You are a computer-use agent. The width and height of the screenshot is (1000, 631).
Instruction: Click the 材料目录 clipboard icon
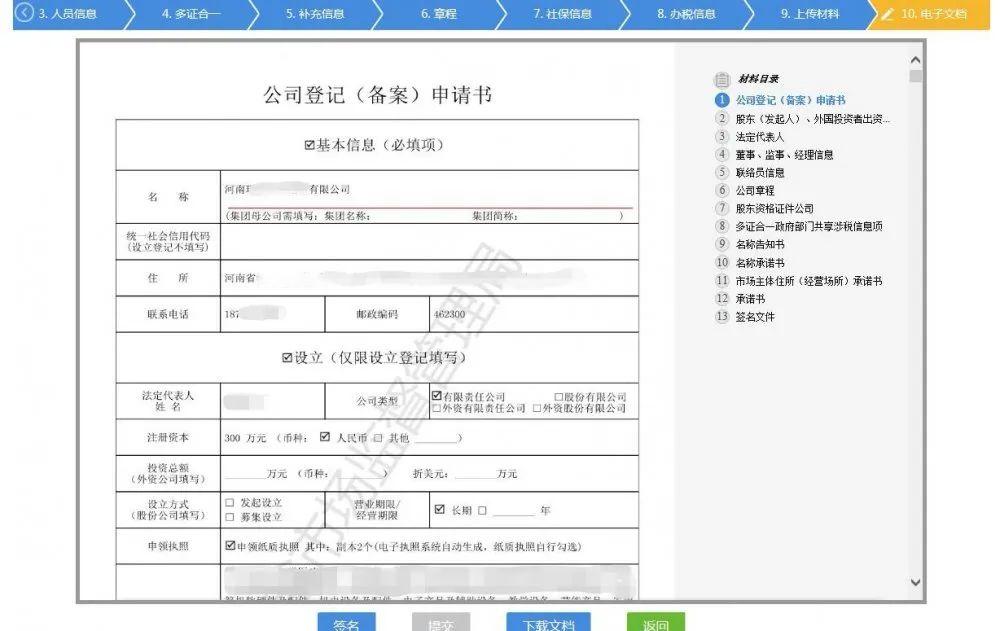(722, 80)
